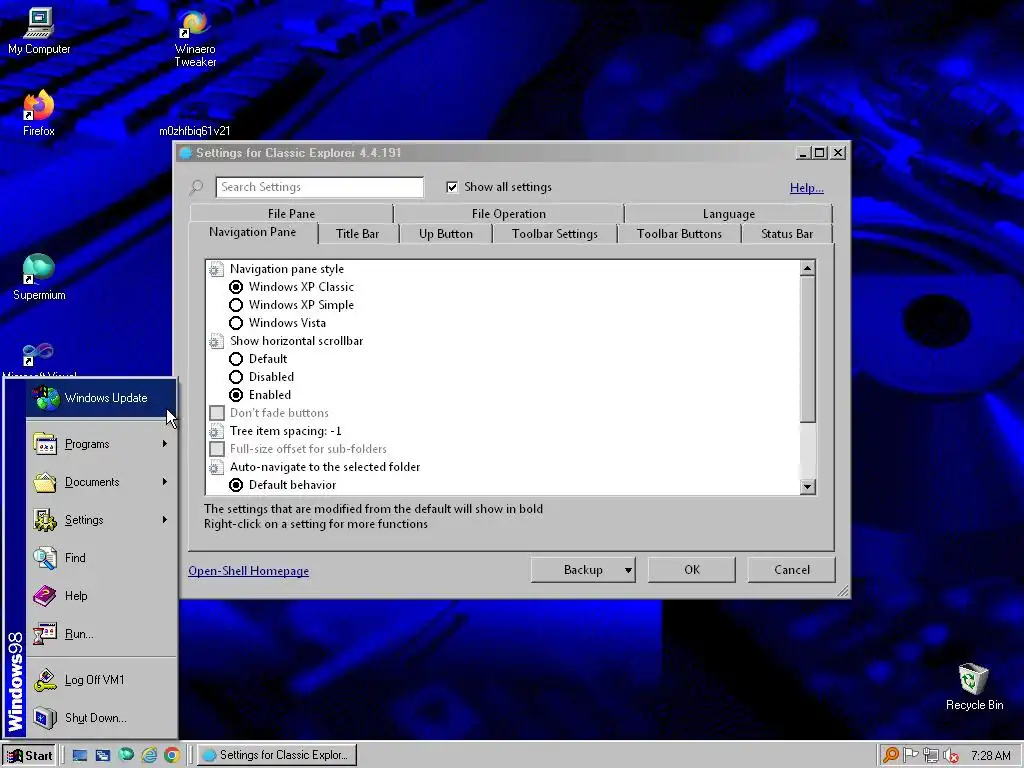Check Full-size offset for sub-folders

(x=217, y=449)
